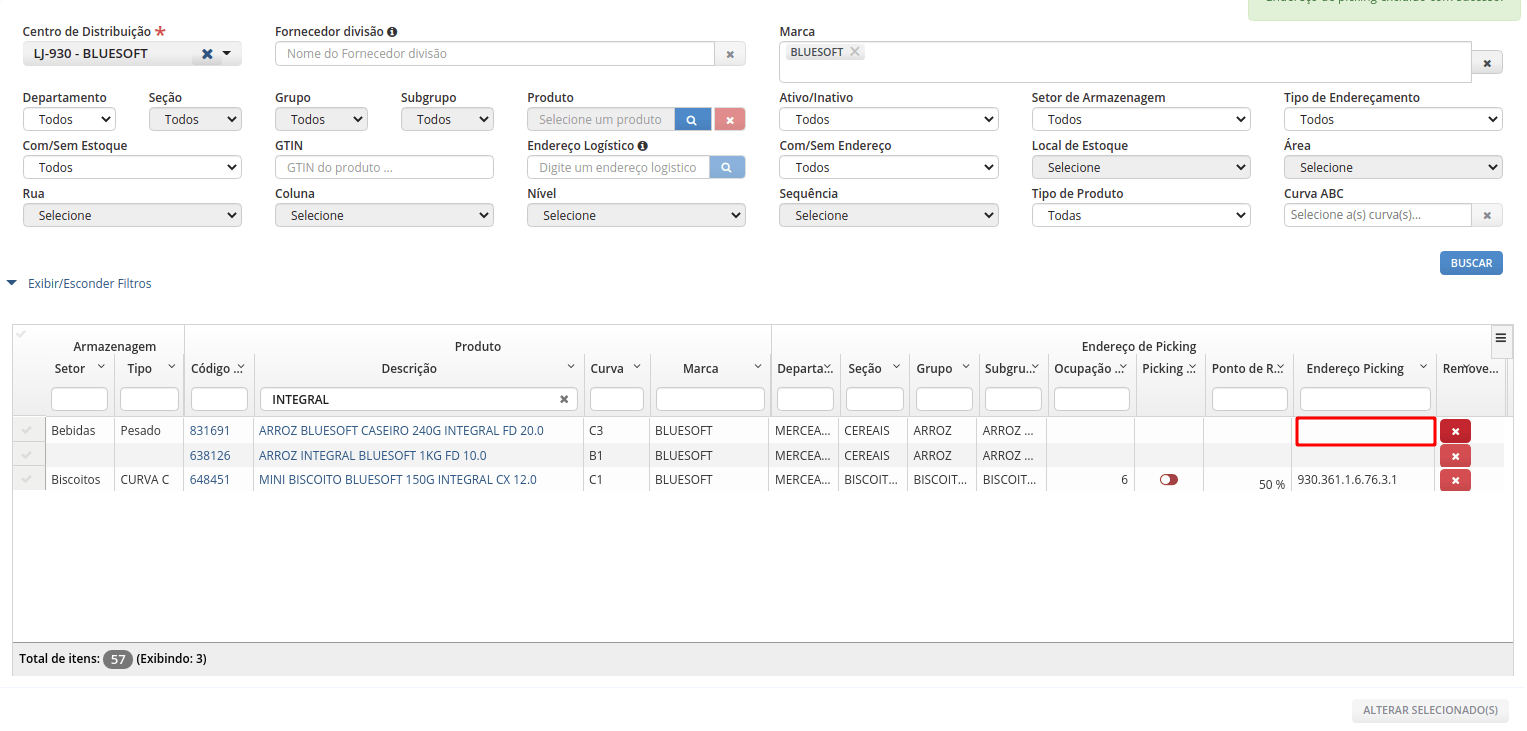Screen dimensions: 1527x731
Task: Open the Subgrupo filter dropdown
Action: [x=447, y=120]
